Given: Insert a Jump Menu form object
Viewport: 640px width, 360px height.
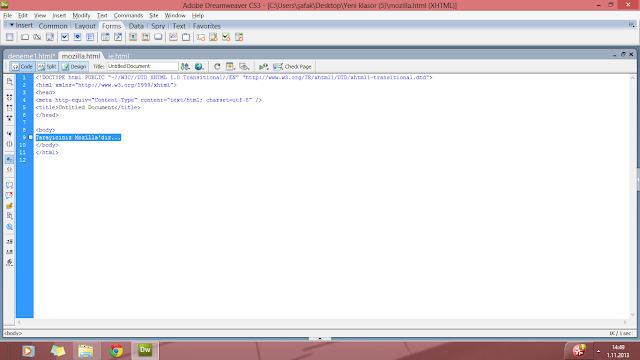Looking at the screenshot, I should tap(118, 37).
